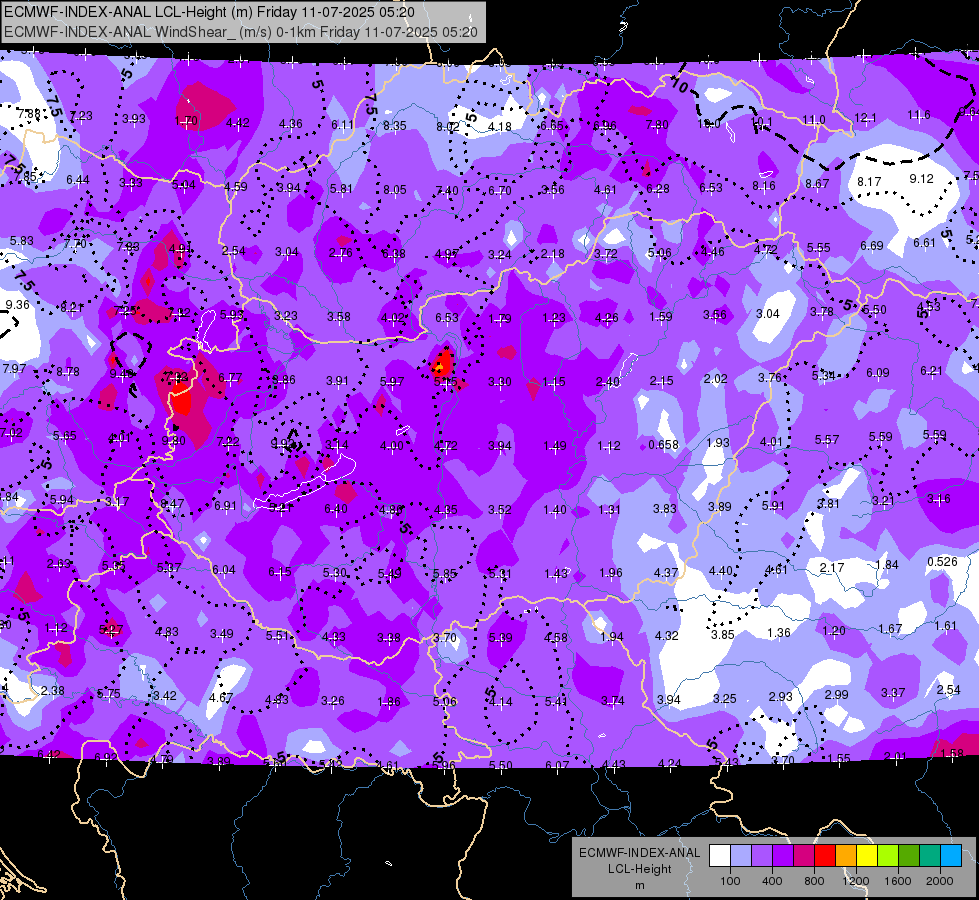Click the grid value '2.99'
The image size is (979, 900).
click(836, 695)
